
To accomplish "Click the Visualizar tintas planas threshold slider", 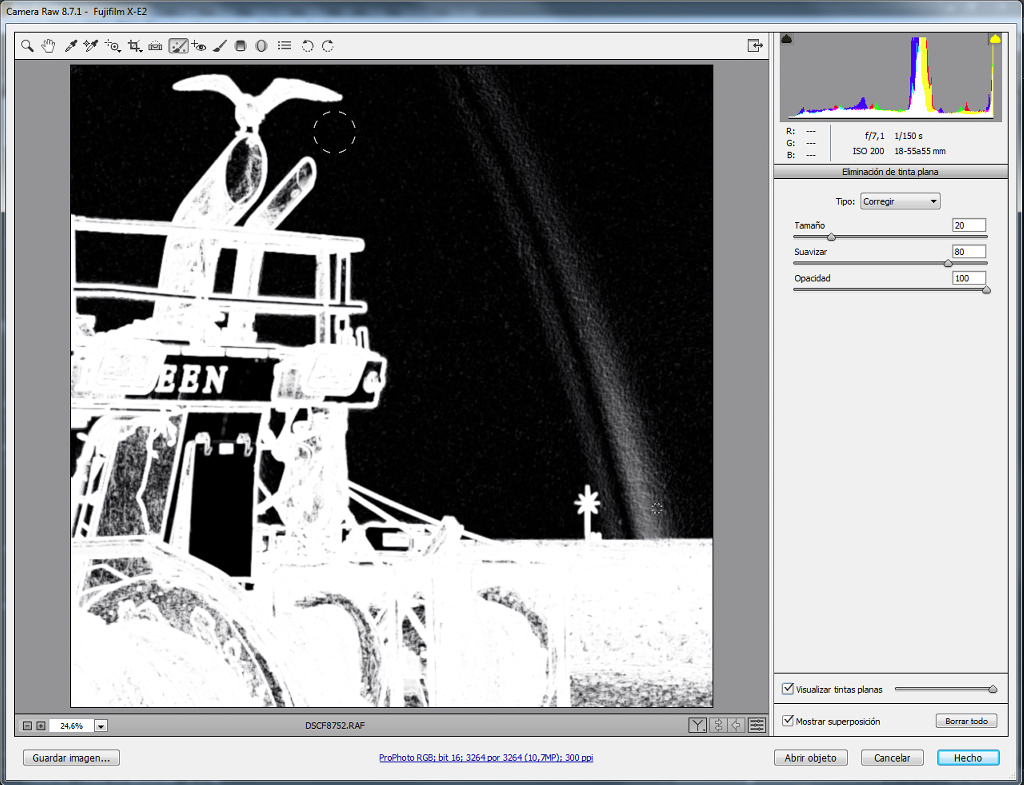I will coord(946,689).
